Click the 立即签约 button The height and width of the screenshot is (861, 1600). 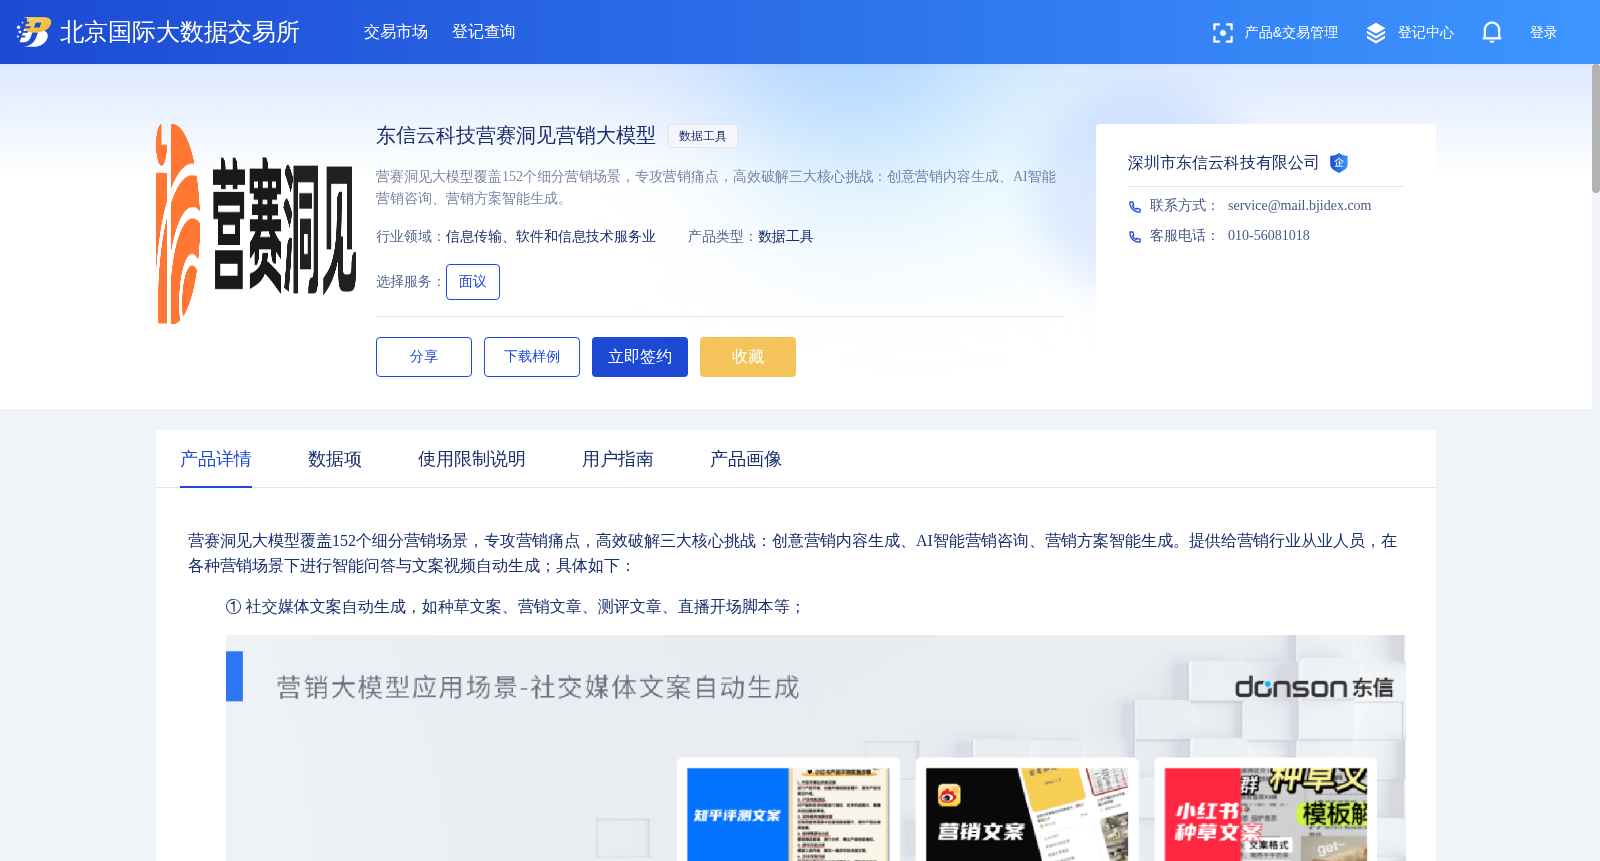[640, 357]
